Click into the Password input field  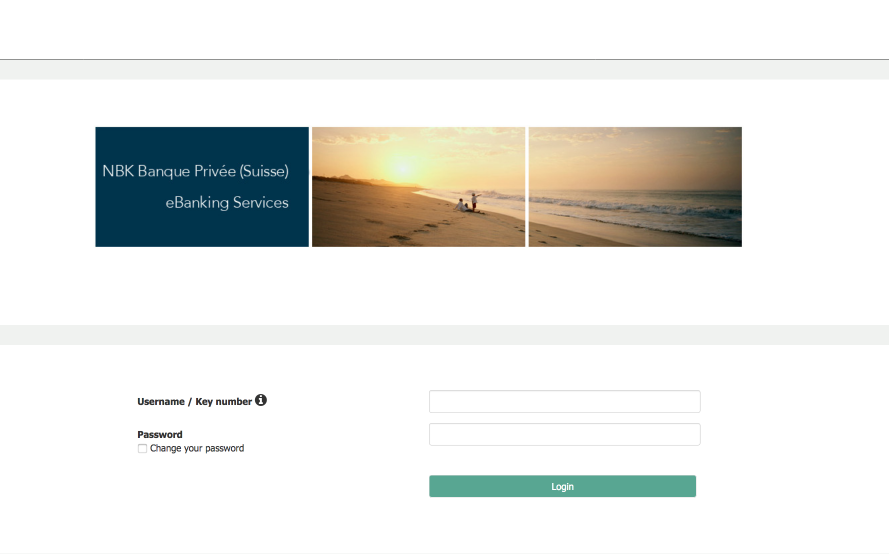(x=565, y=434)
